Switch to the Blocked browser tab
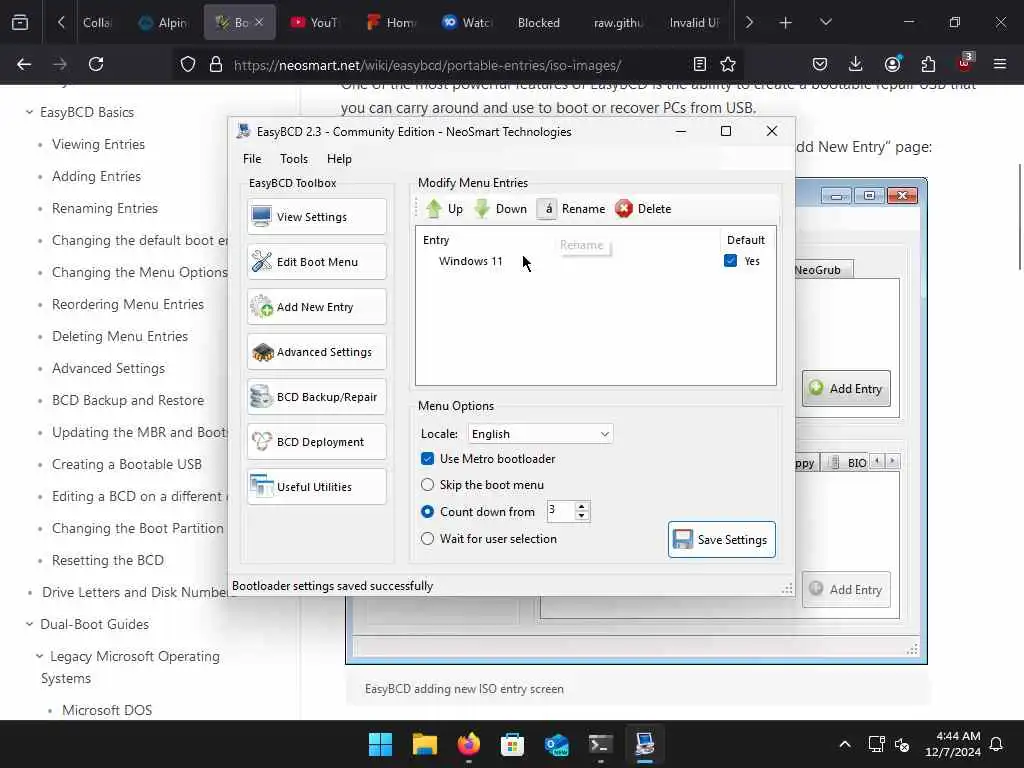Viewport: 1024px width, 768px height. click(539, 23)
